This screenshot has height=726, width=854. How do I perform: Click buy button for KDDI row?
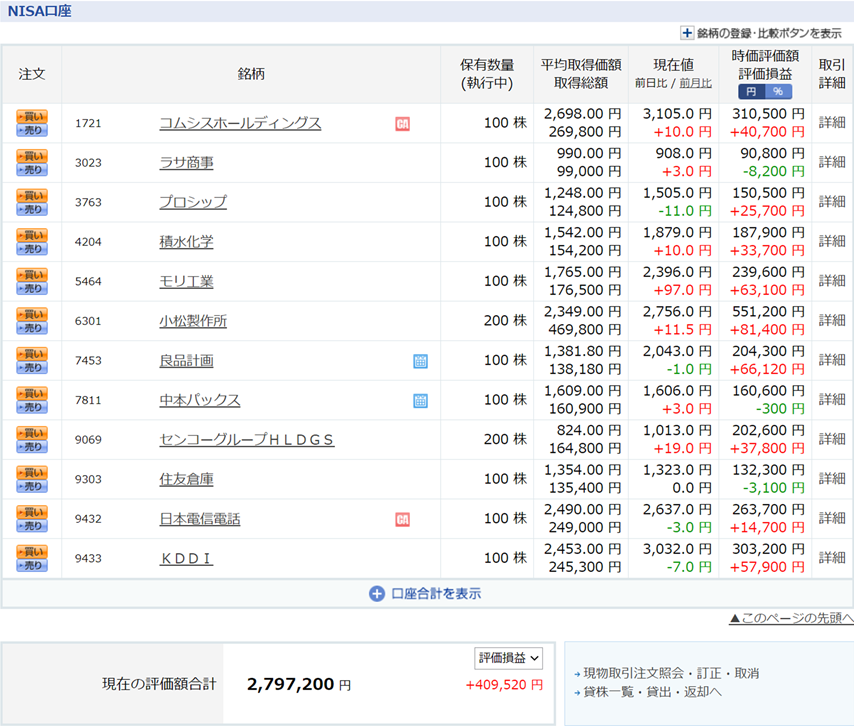coord(32,552)
